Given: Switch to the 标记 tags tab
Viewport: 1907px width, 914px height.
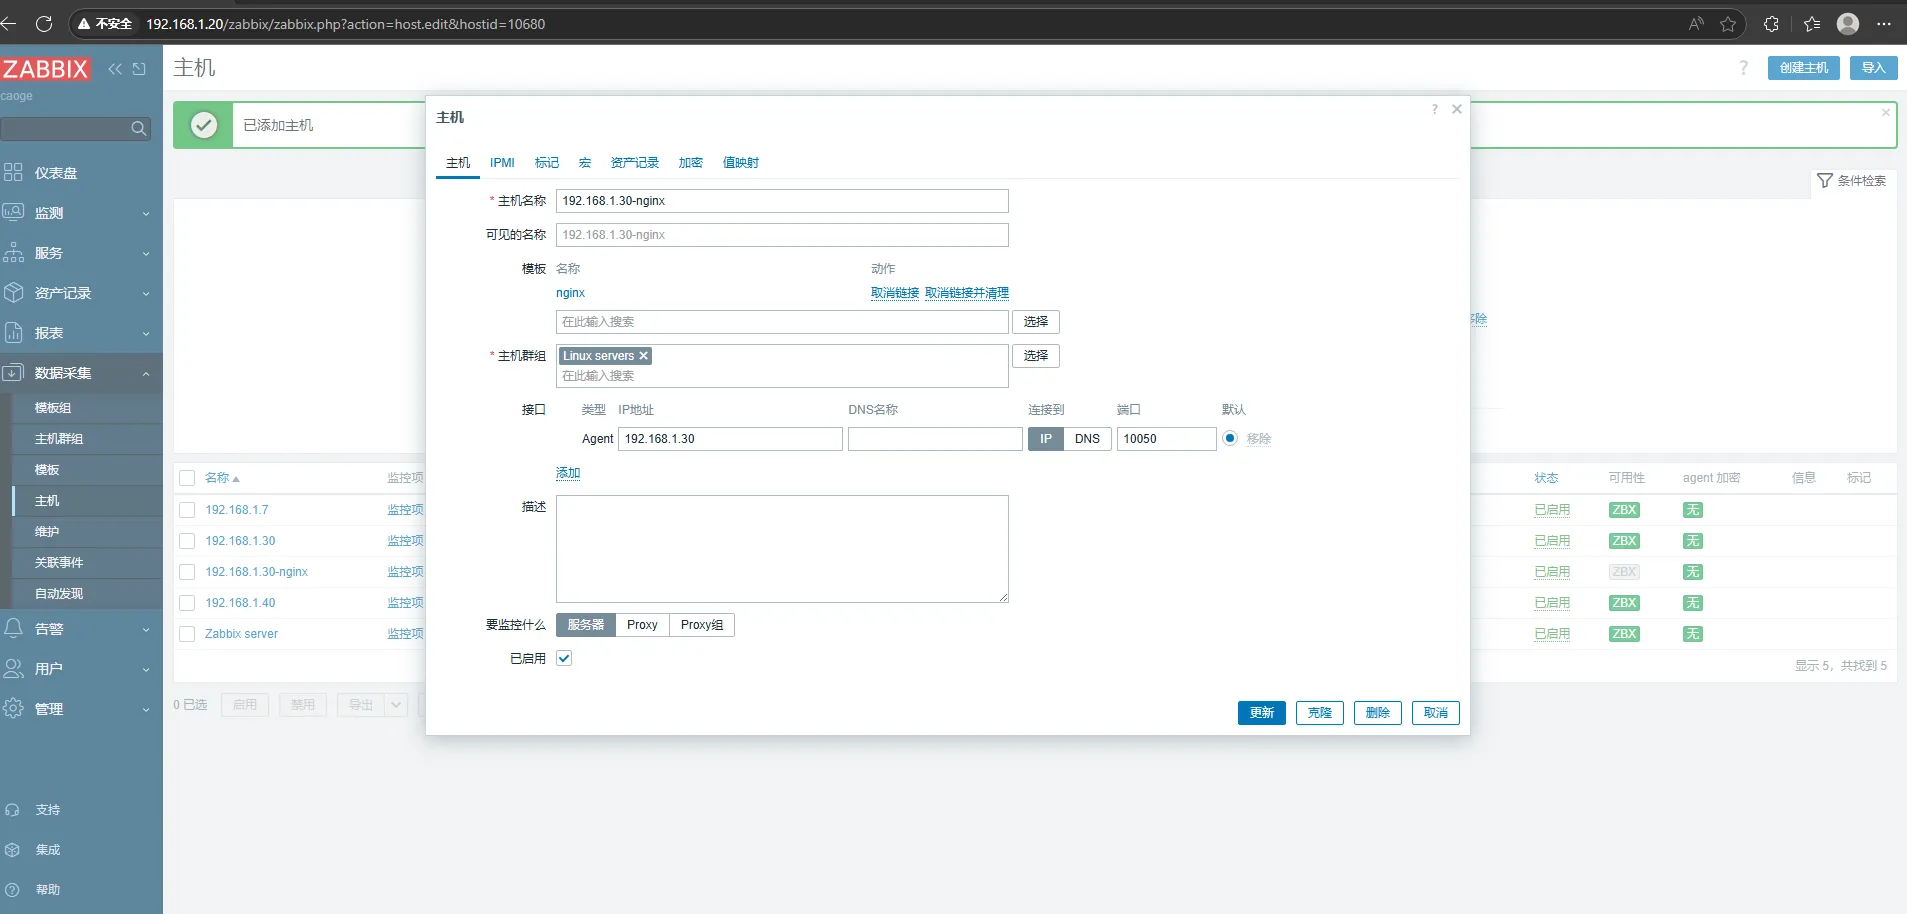Looking at the screenshot, I should 547,163.
